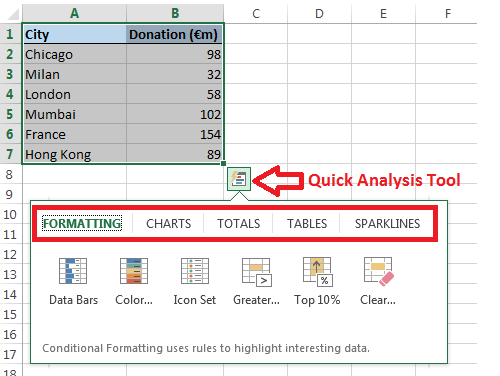500x376 pixels.
Task: Select the Mumbai cell
Action: point(75,114)
